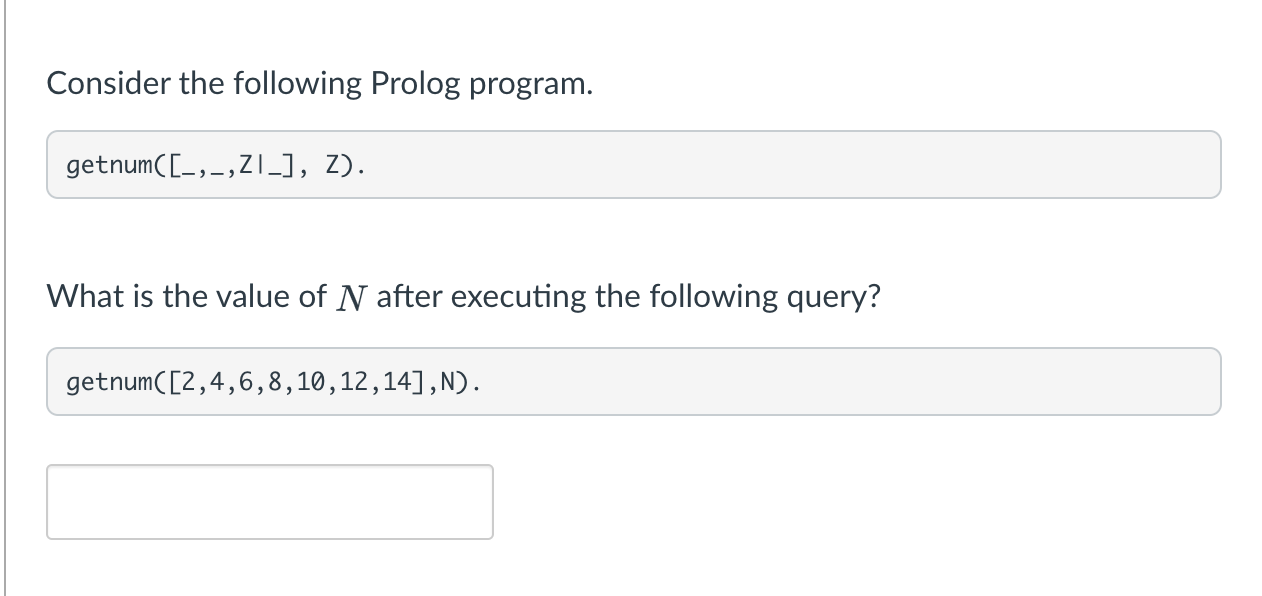Click the list pattern '[_,_,Z|_]' in the program
This screenshot has width=1262, height=596.
point(233,165)
